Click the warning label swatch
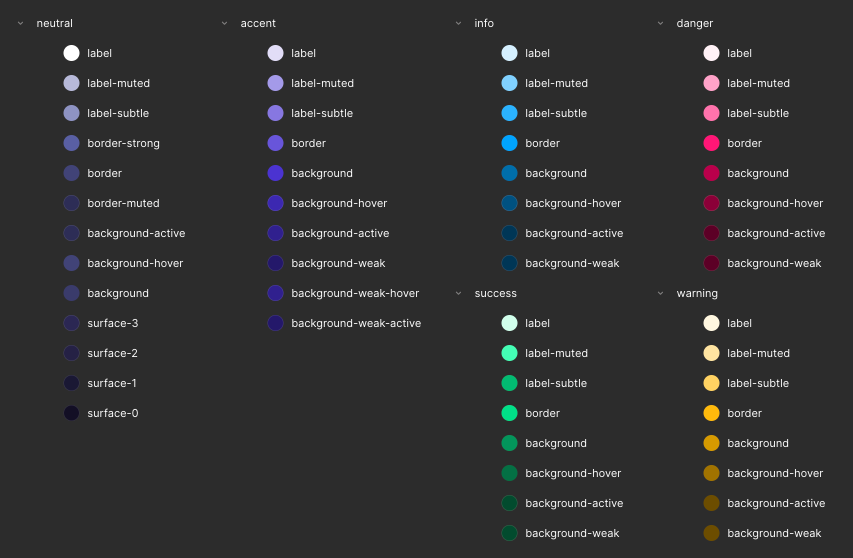 [x=712, y=323]
